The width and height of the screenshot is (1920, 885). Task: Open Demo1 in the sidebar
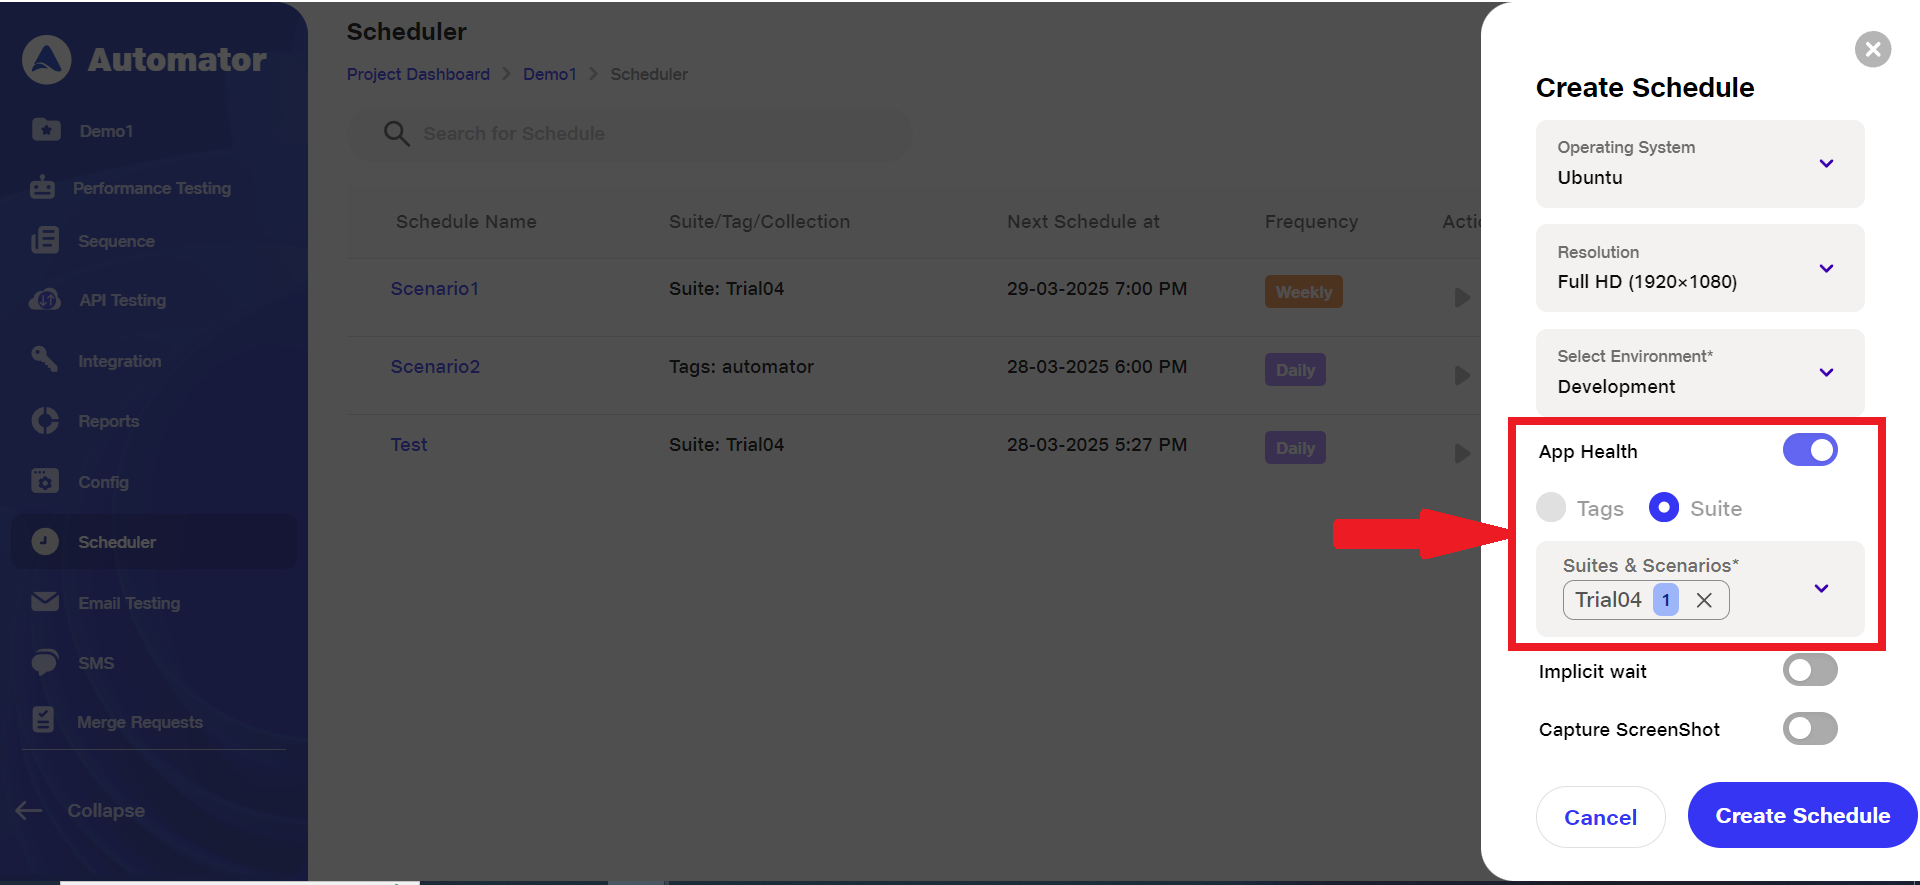(106, 131)
